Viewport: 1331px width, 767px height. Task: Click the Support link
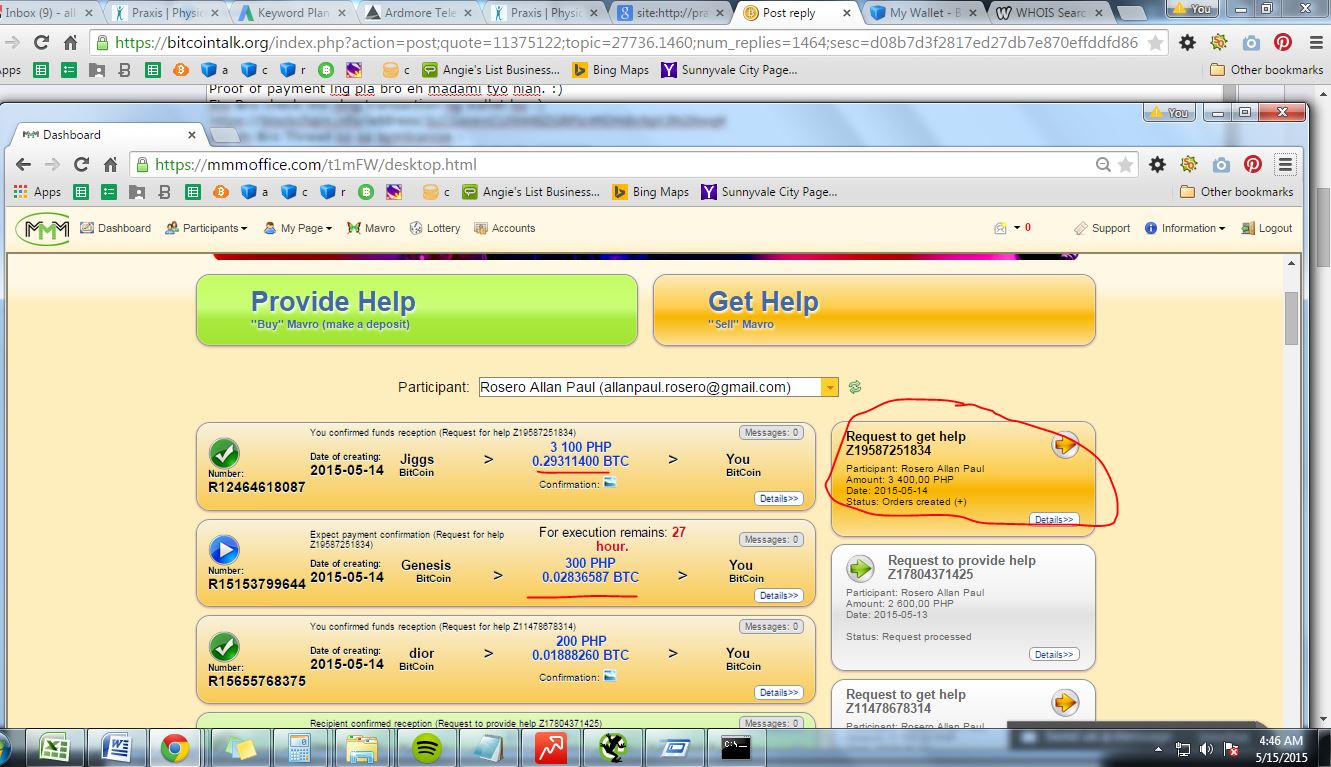point(1102,228)
